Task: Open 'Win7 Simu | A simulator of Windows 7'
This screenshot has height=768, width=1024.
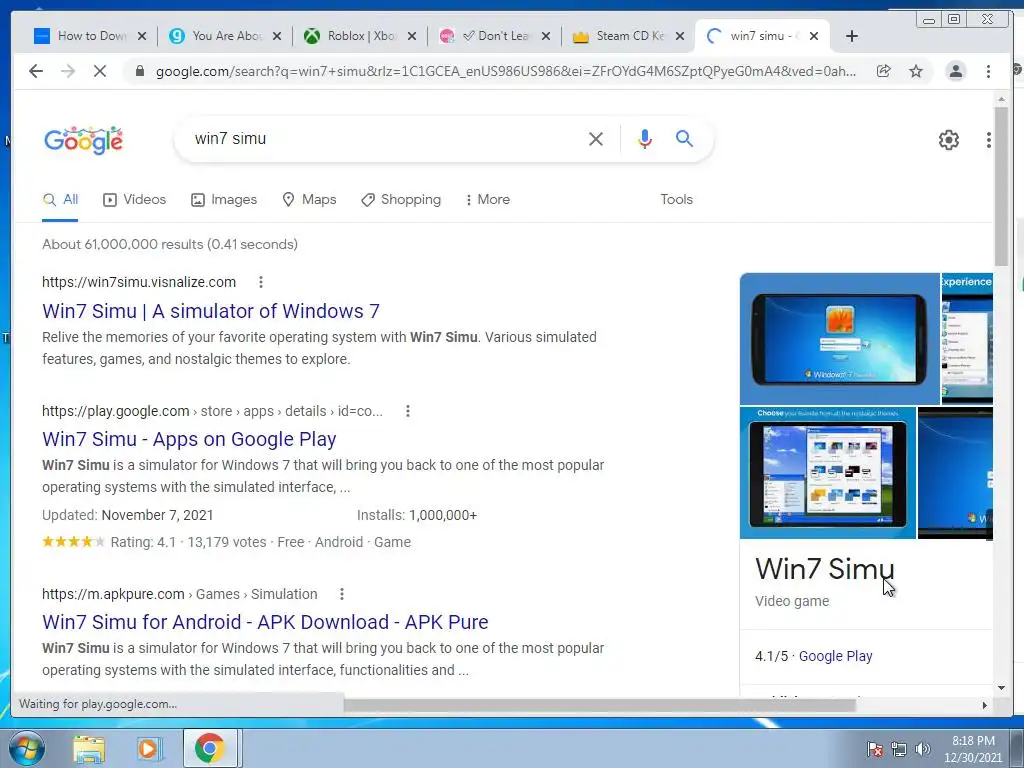Action: [x=210, y=311]
